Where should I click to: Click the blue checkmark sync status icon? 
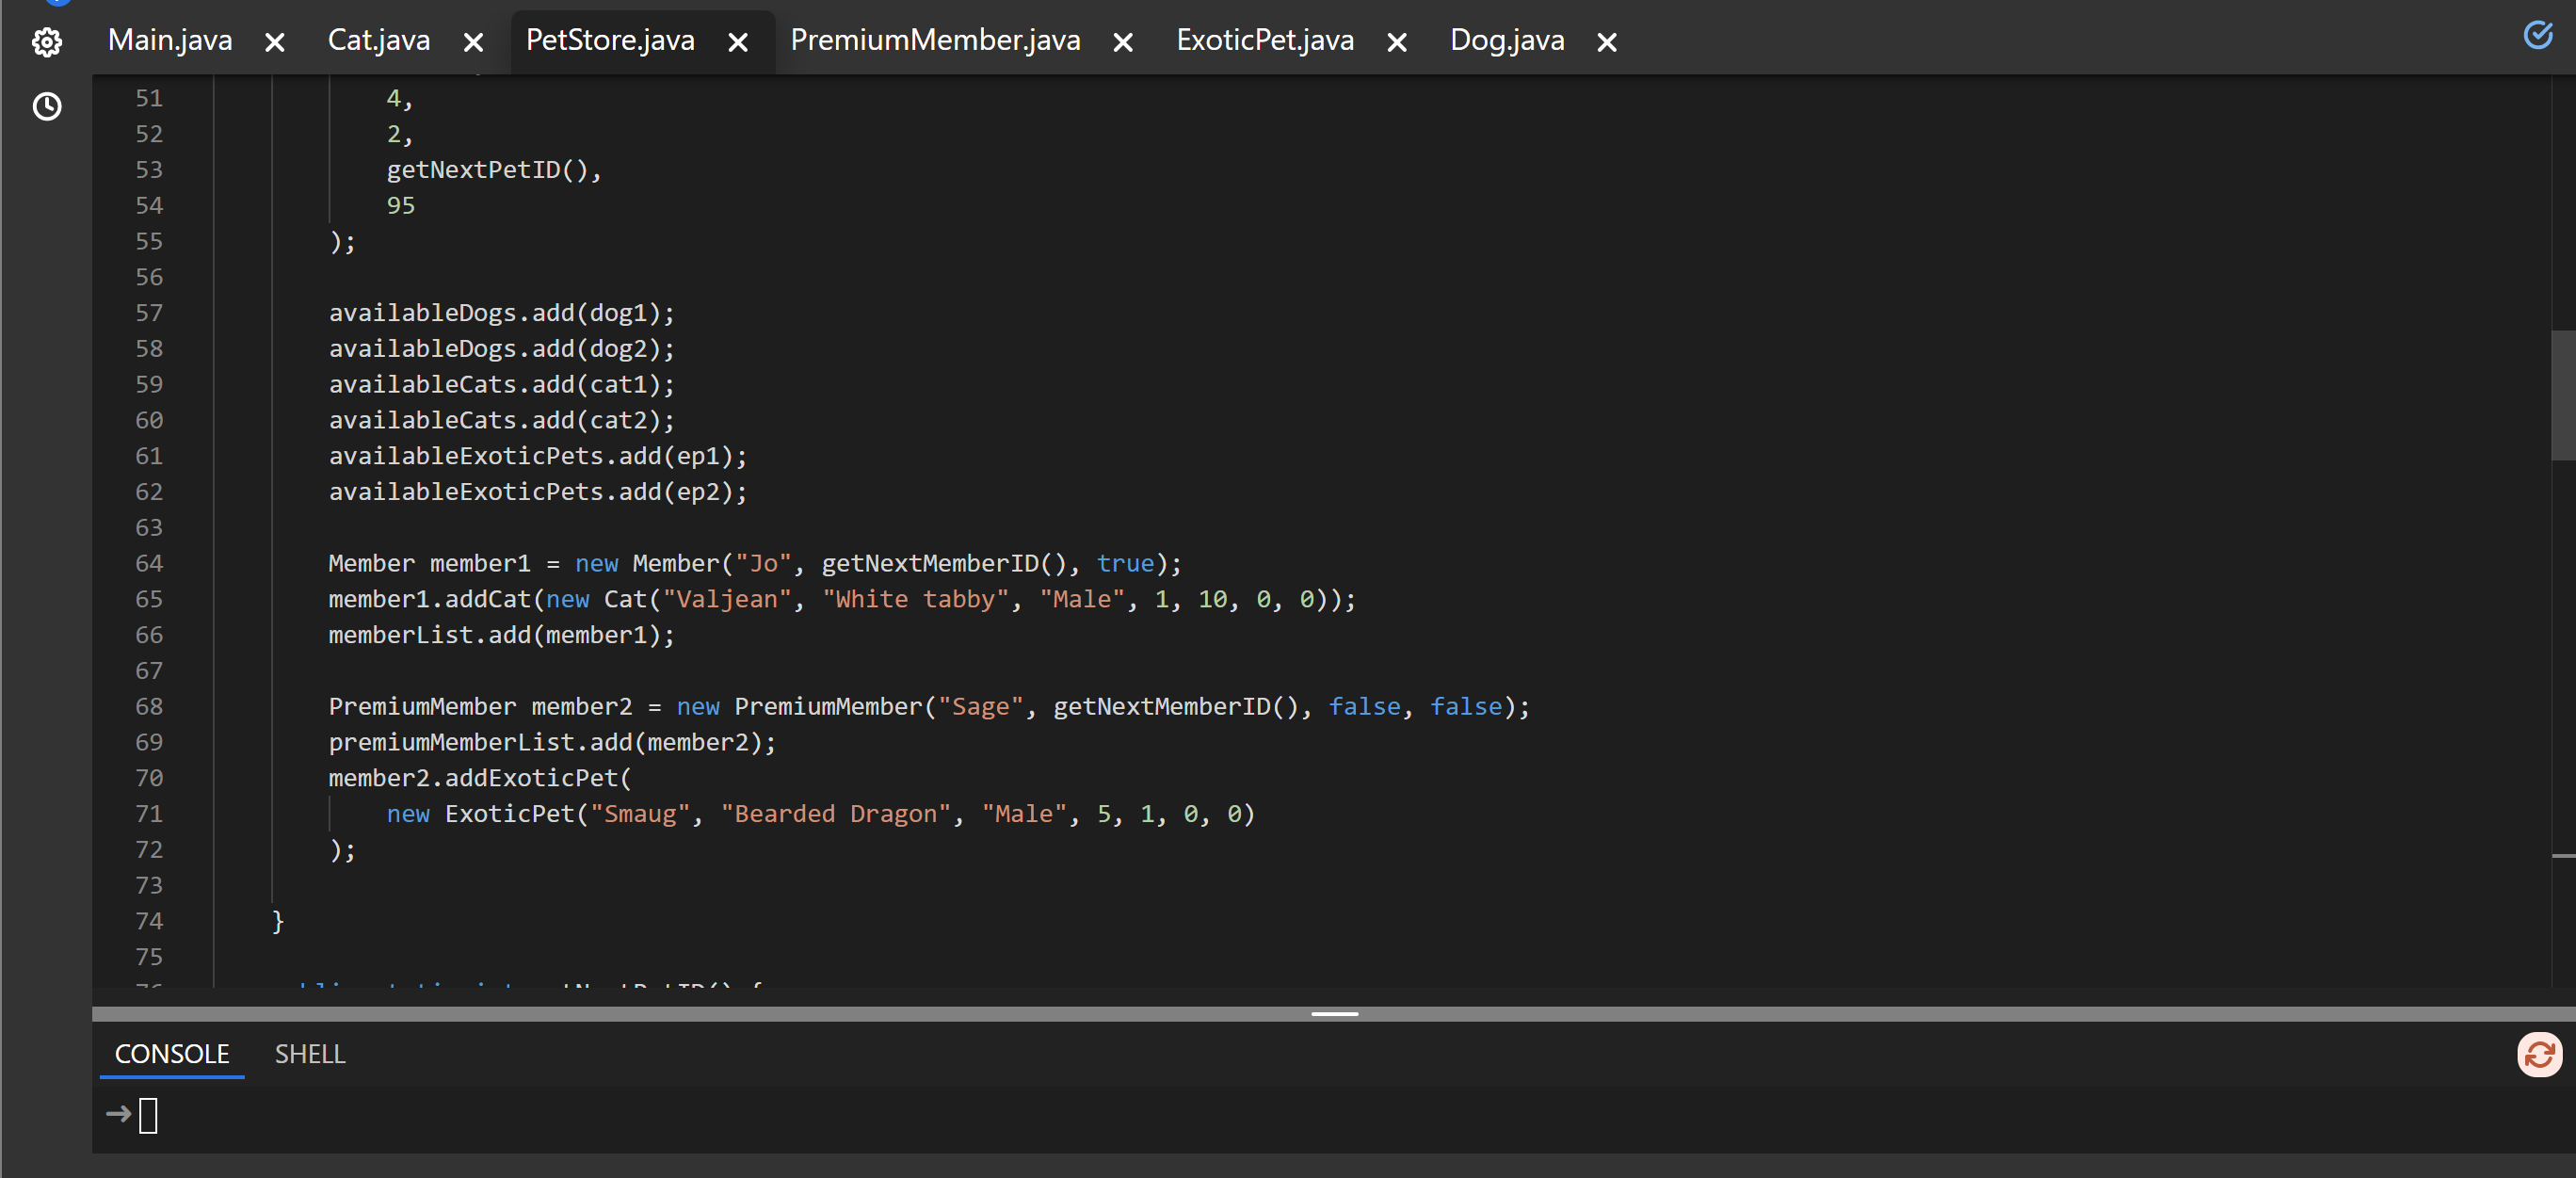coord(2537,35)
